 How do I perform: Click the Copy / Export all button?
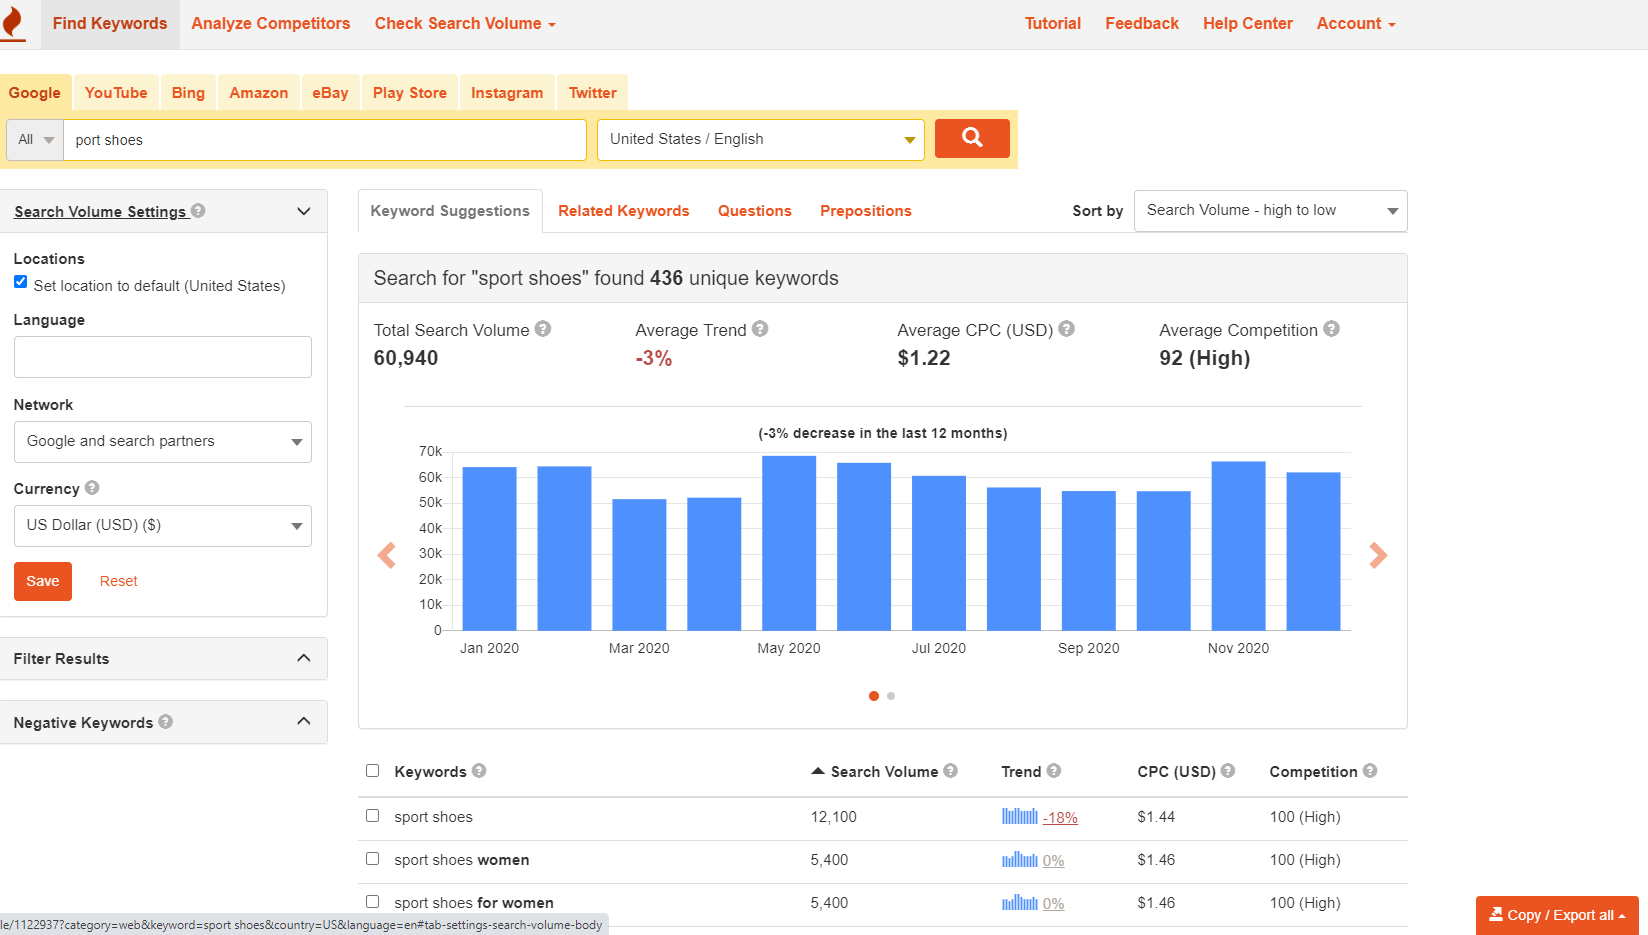click(1556, 914)
